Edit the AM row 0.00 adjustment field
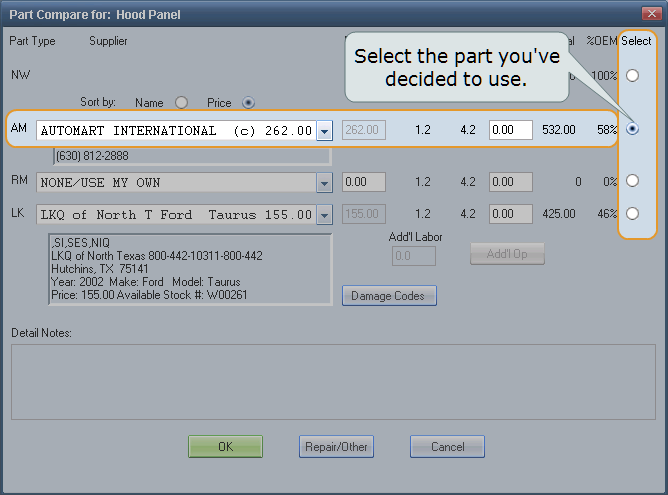The height and width of the screenshot is (495, 668). (510, 130)
